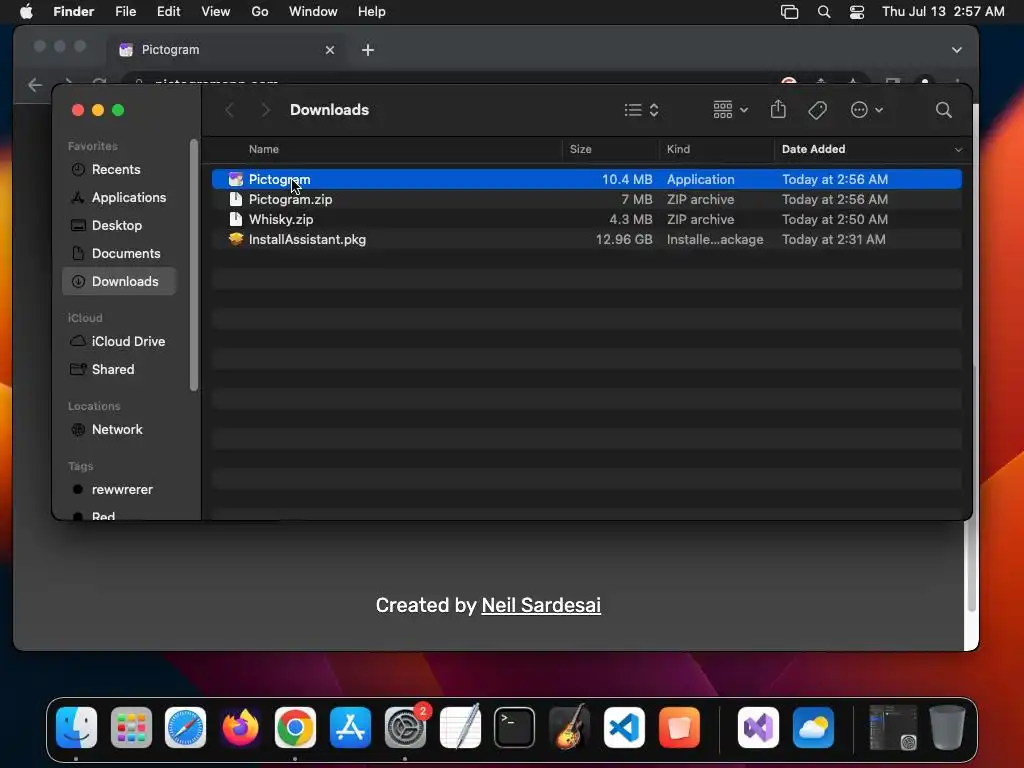This screenshot has width=1024, height=768.
Task: Launch Google Chrome from the Dock
Action: click(295, 727)
